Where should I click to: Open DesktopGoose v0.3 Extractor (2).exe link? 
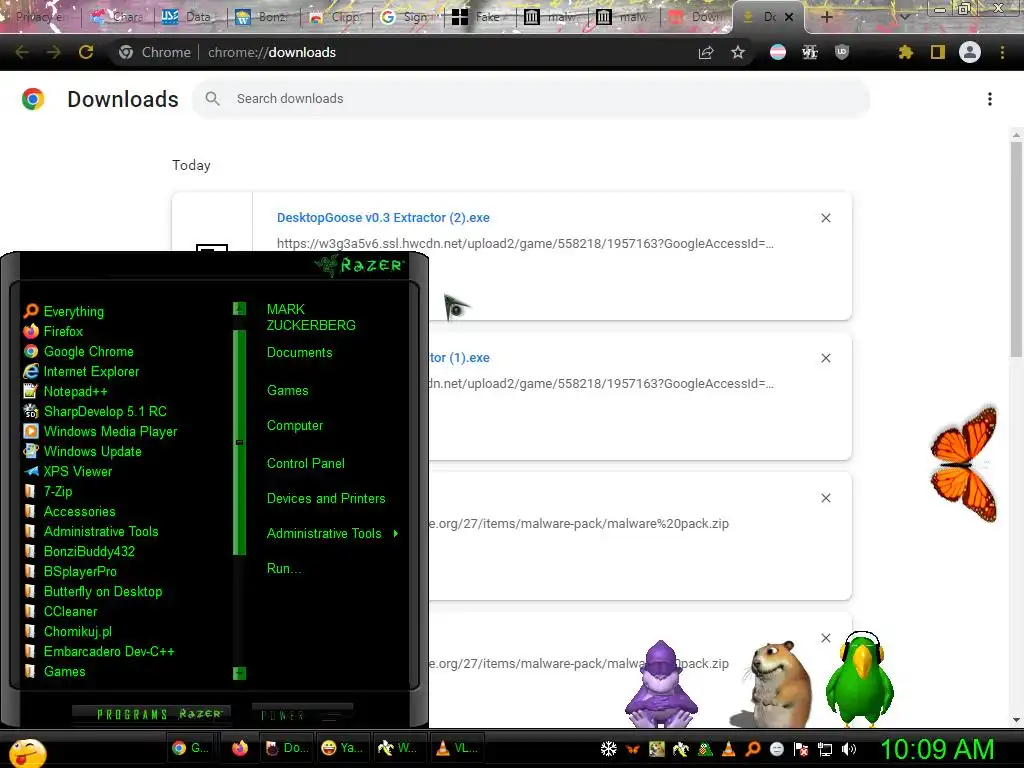[383, 217]
